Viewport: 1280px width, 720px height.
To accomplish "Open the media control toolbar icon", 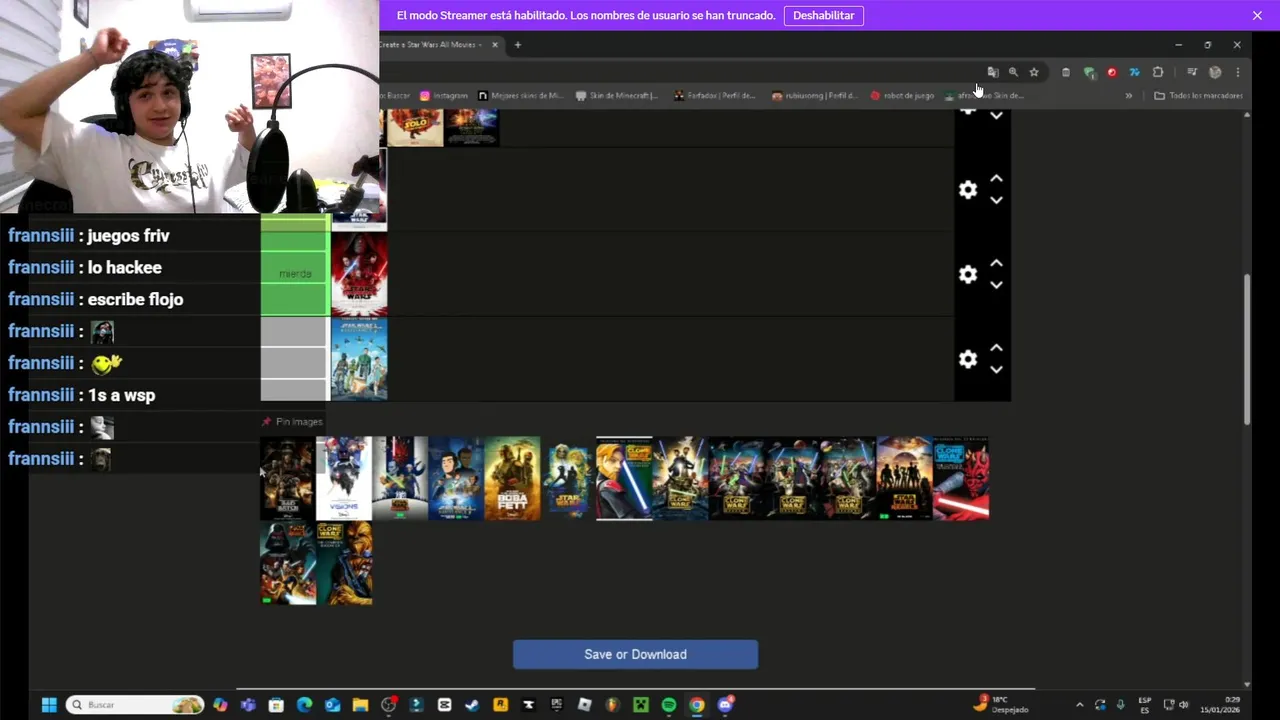I will 1192,72.
